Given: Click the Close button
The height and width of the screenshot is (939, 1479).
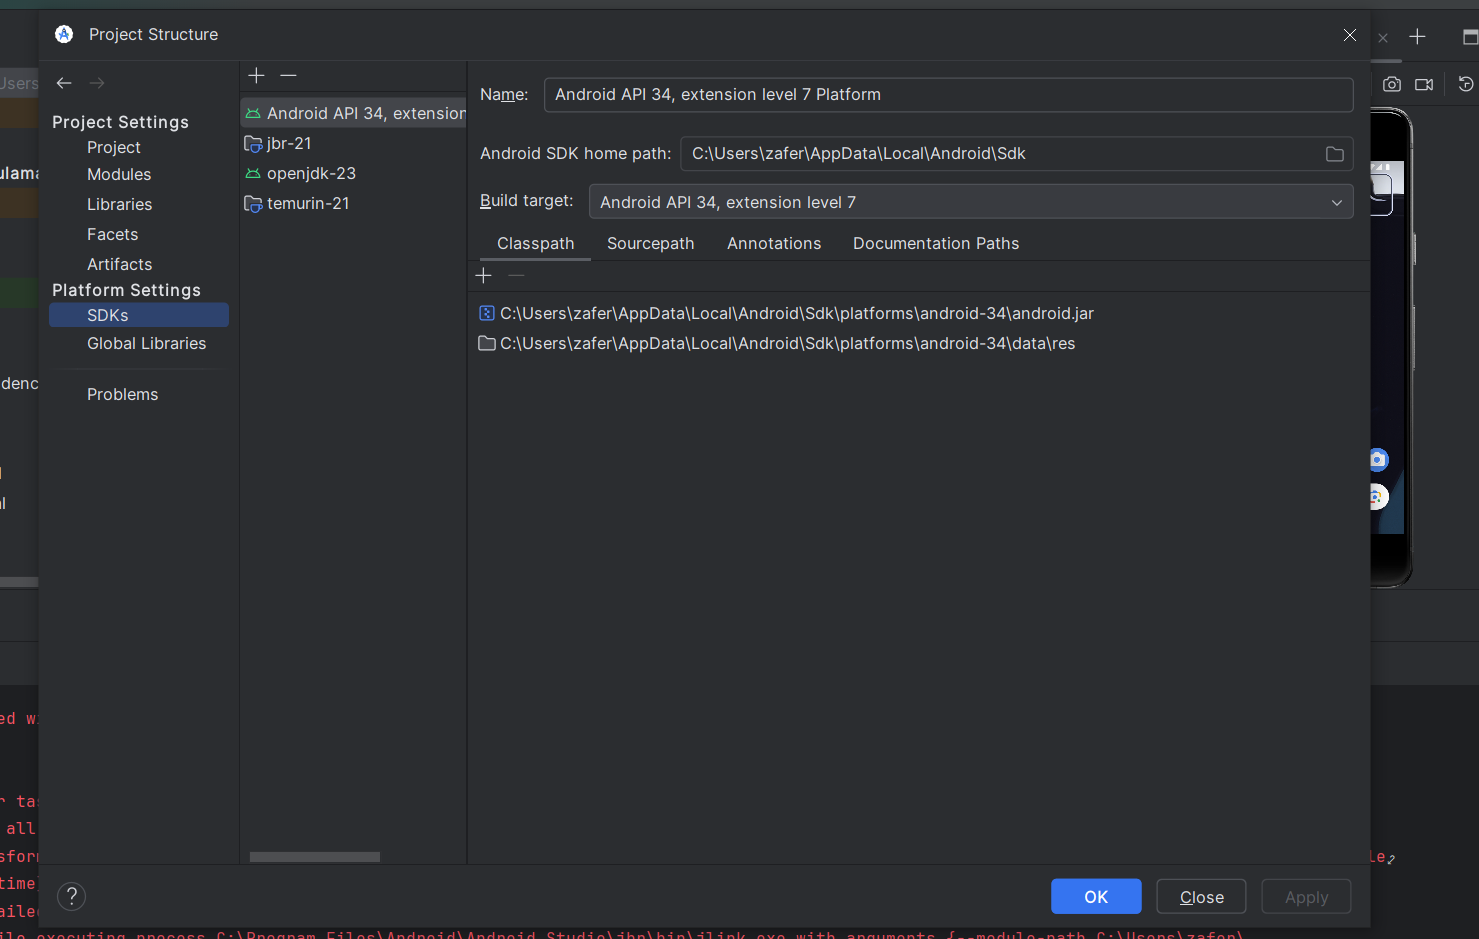Looking at the screenshot, I should 1201,897.
